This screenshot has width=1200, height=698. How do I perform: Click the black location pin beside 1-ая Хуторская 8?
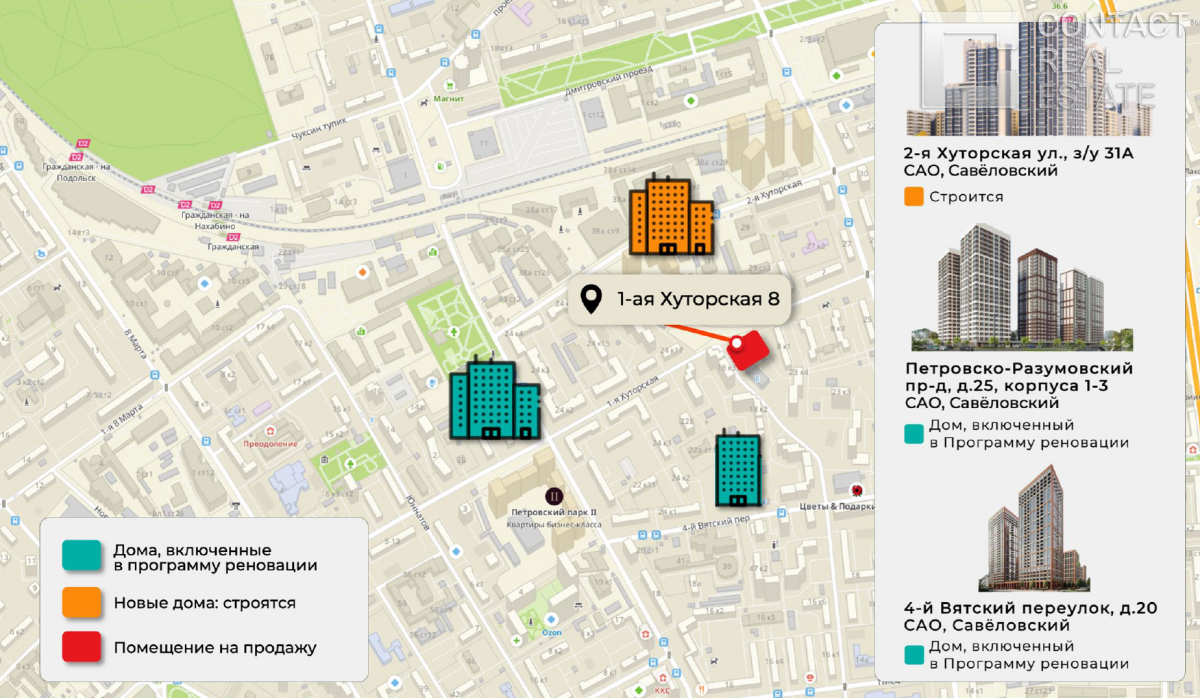pyautogui.click(x=592, y=298)
